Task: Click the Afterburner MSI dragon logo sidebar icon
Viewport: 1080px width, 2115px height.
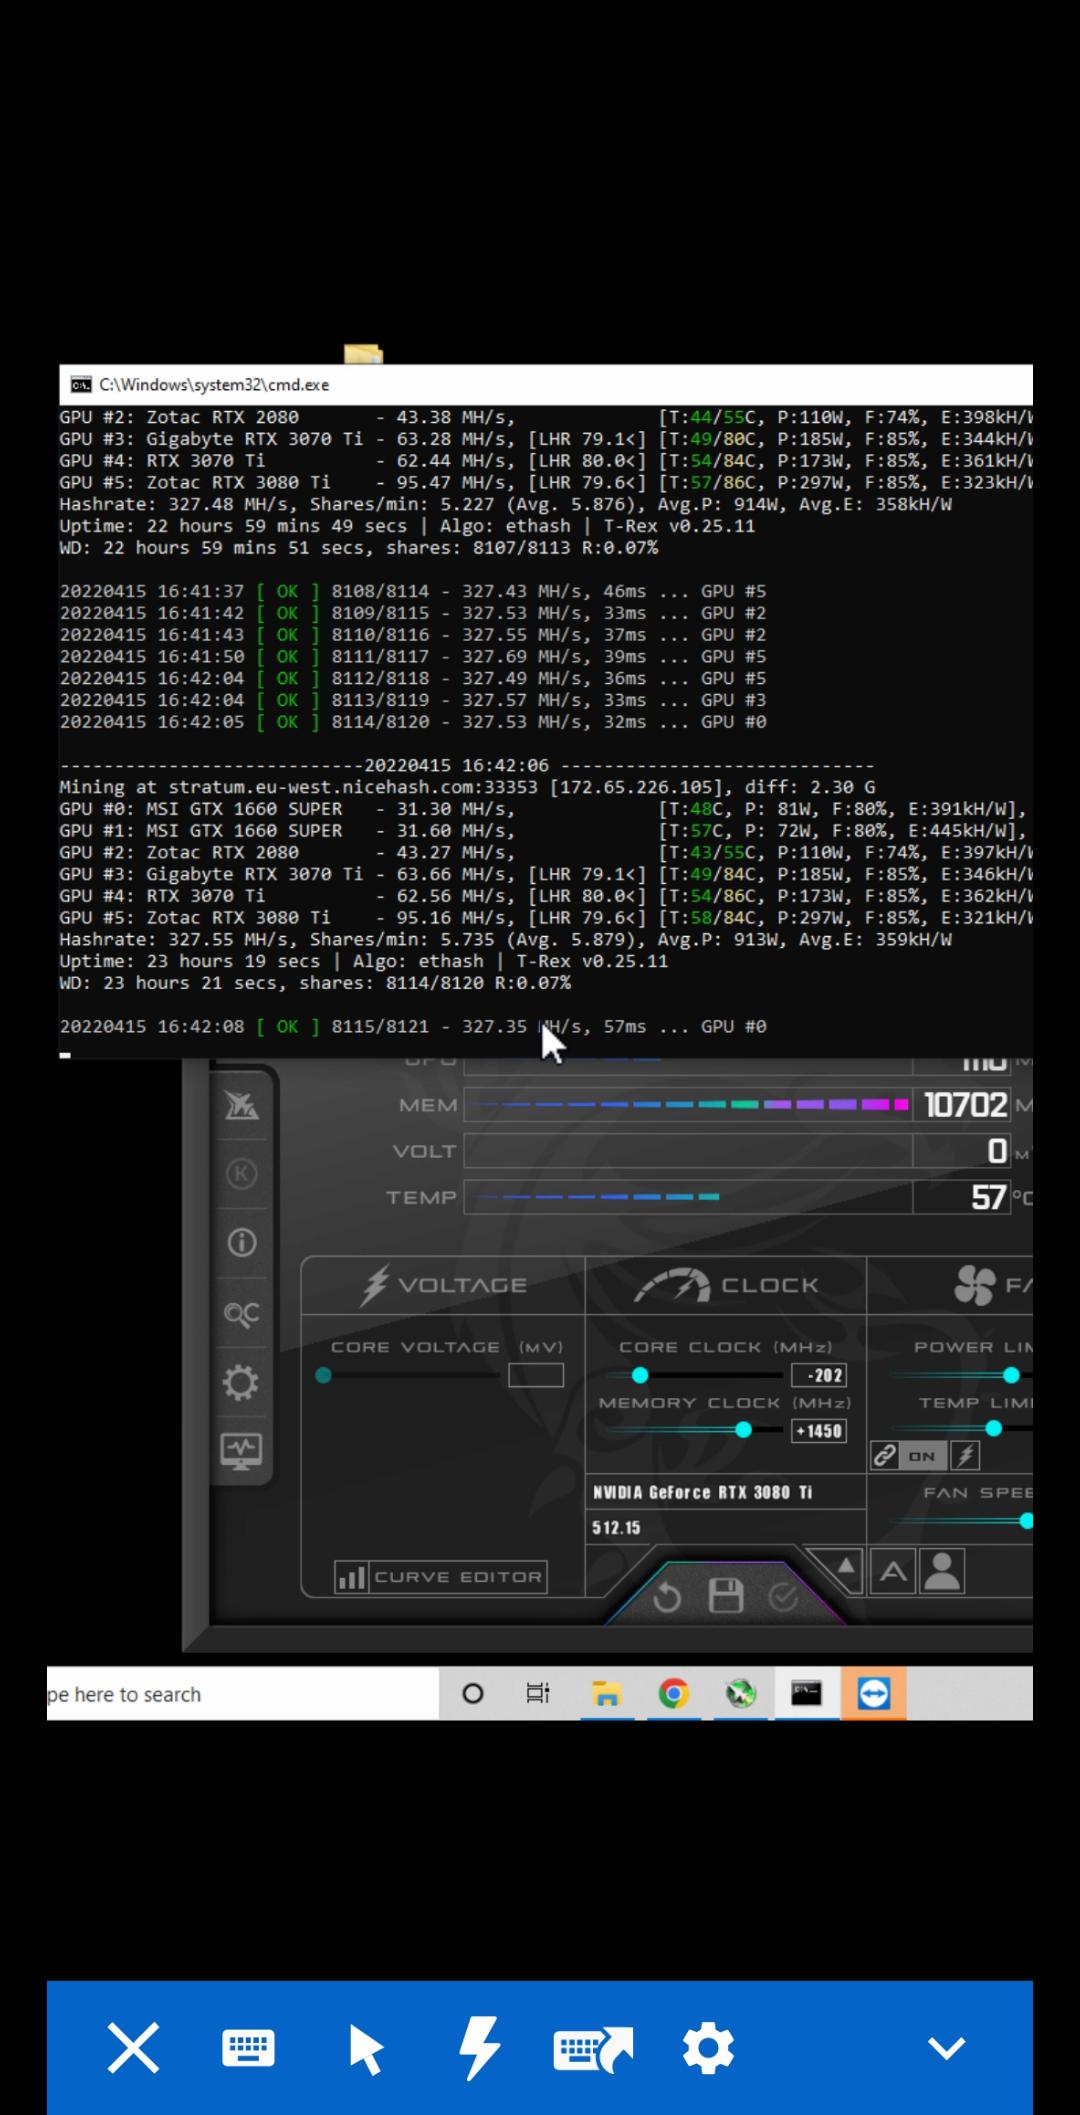Action: pos(241,1105)
